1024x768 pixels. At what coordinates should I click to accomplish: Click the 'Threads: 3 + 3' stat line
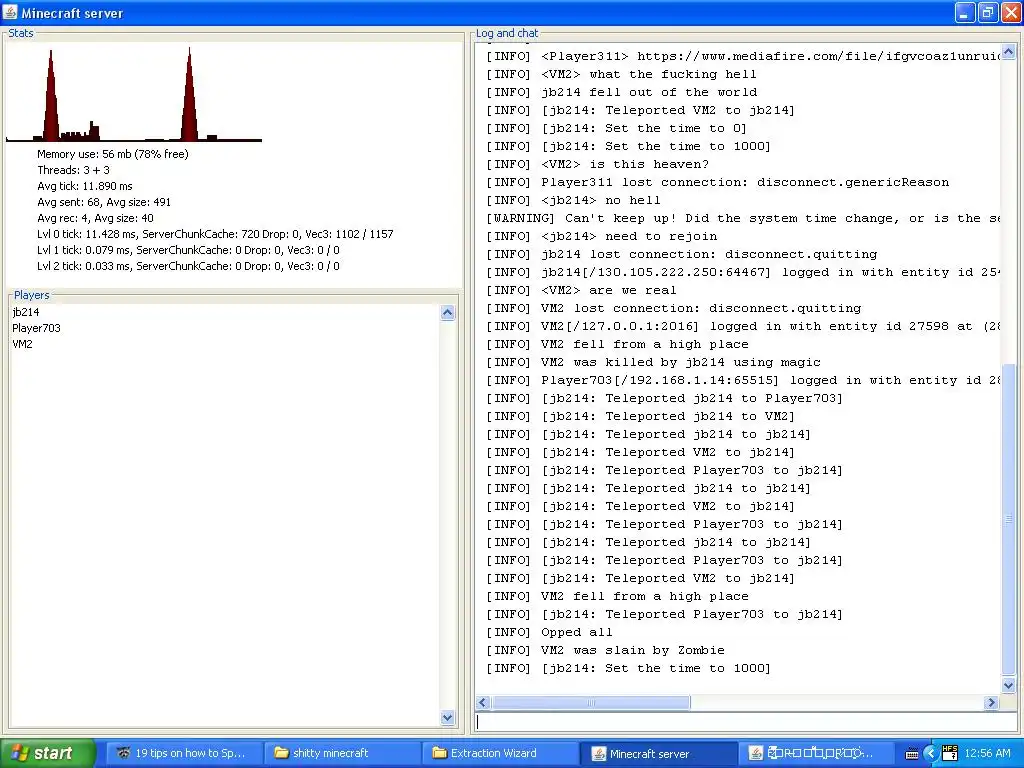73,170
